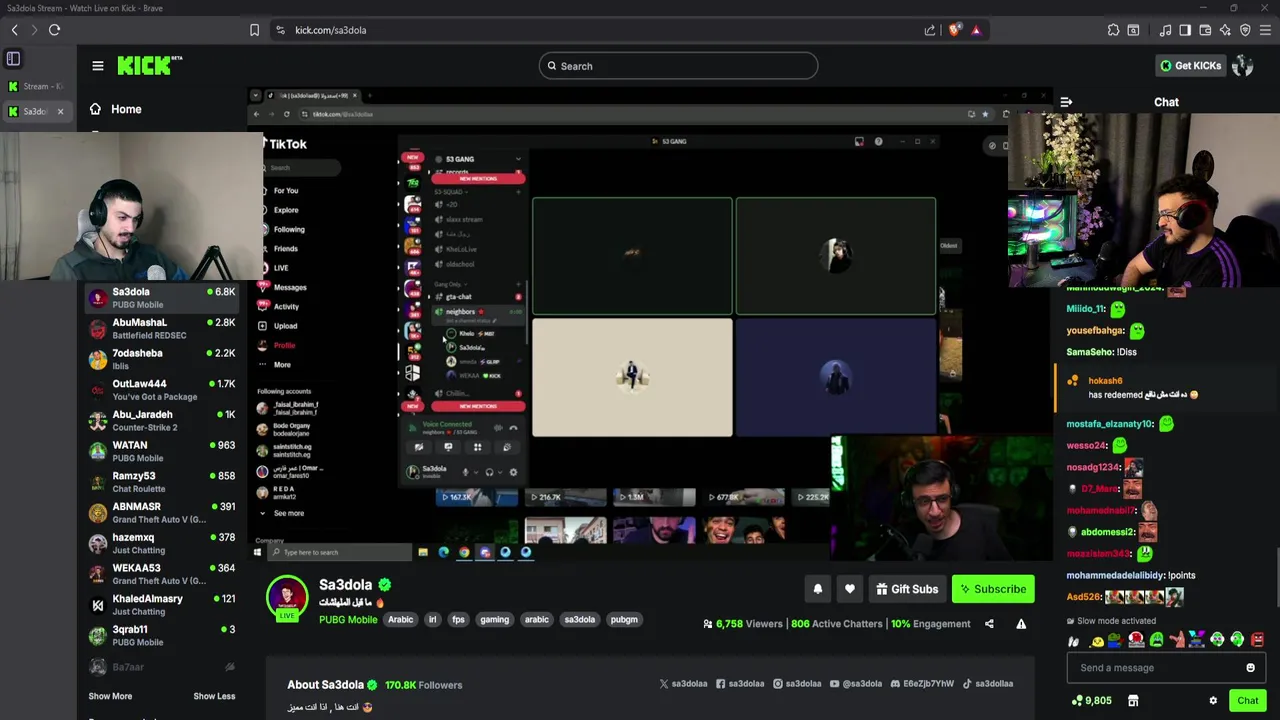Switch to the Stream vertical tab
The width and height of the screenshot is (1280, 720).
(36, 86)
